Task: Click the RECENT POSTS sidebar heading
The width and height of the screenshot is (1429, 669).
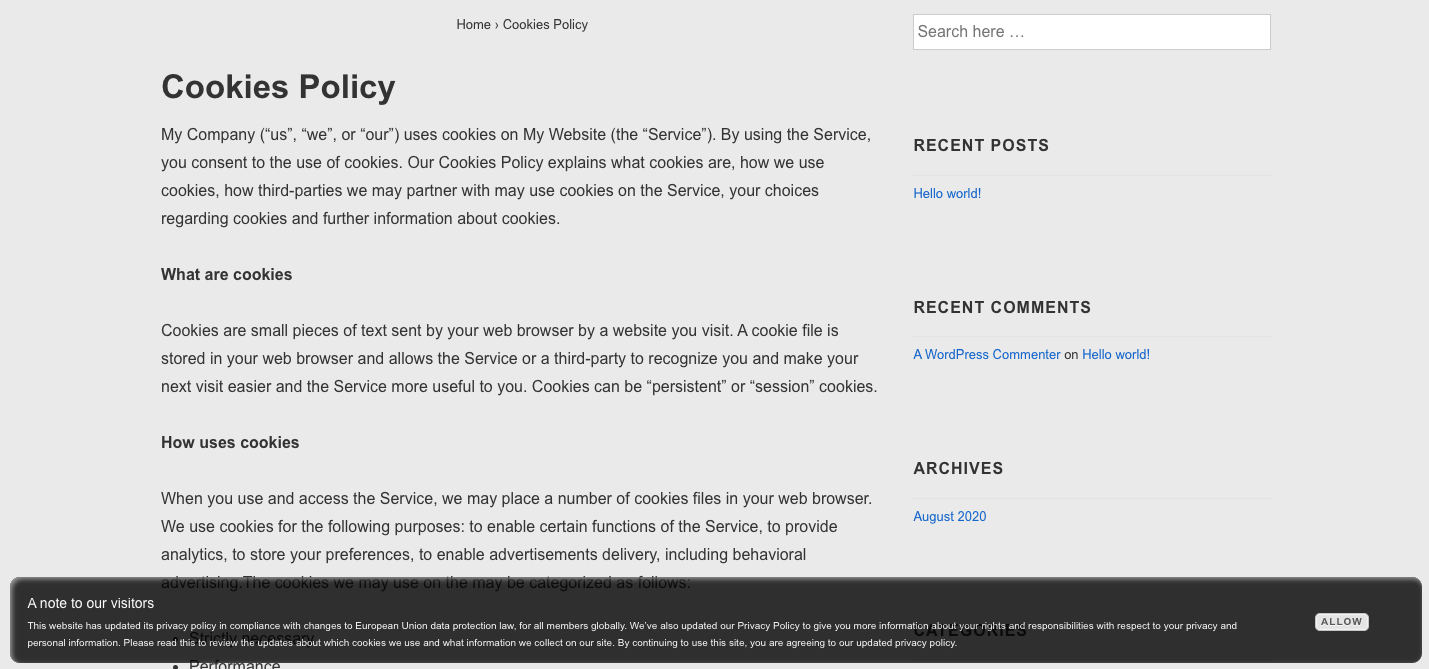Action: (x=981, y=145)
